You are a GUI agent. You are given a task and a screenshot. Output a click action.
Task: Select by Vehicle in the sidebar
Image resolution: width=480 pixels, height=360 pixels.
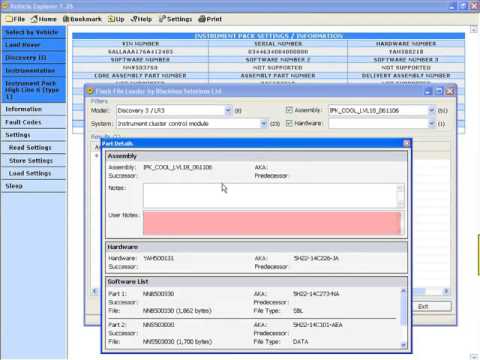(x=33, y=32)
